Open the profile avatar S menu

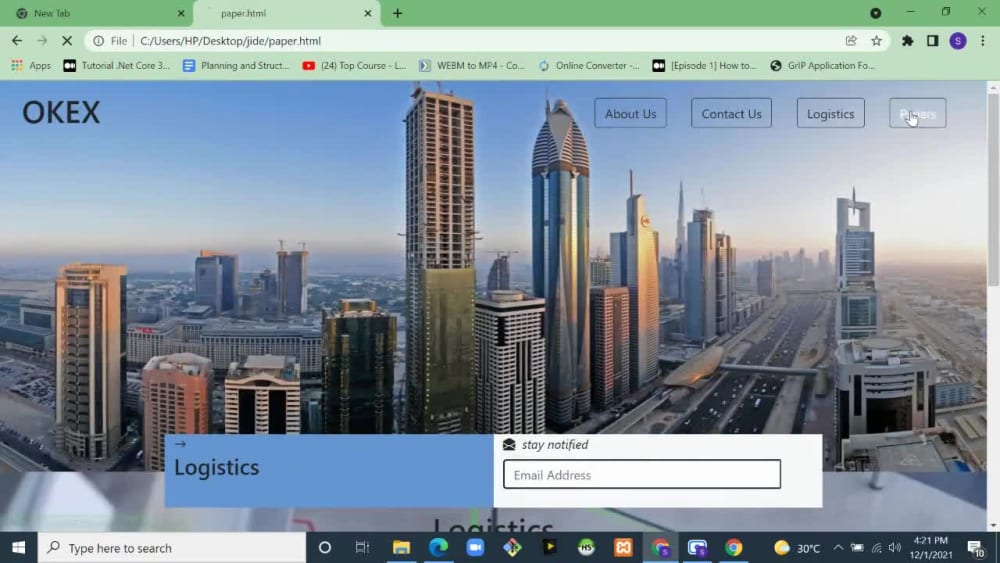[958, 41]
